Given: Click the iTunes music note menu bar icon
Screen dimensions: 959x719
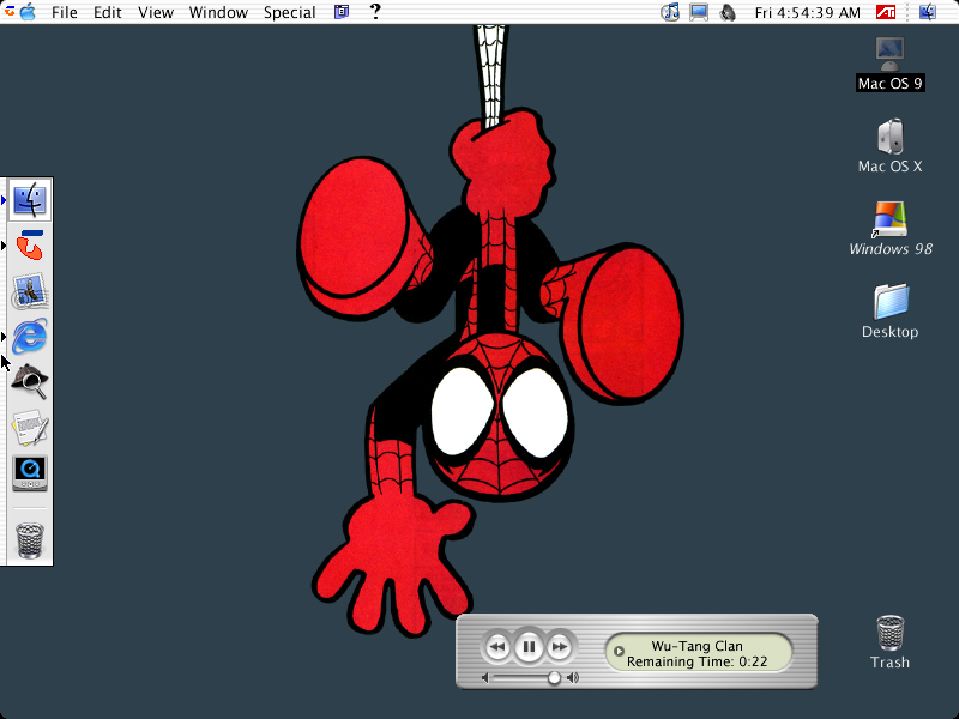Looking at the screenshot, I should (x=670, y=12).
